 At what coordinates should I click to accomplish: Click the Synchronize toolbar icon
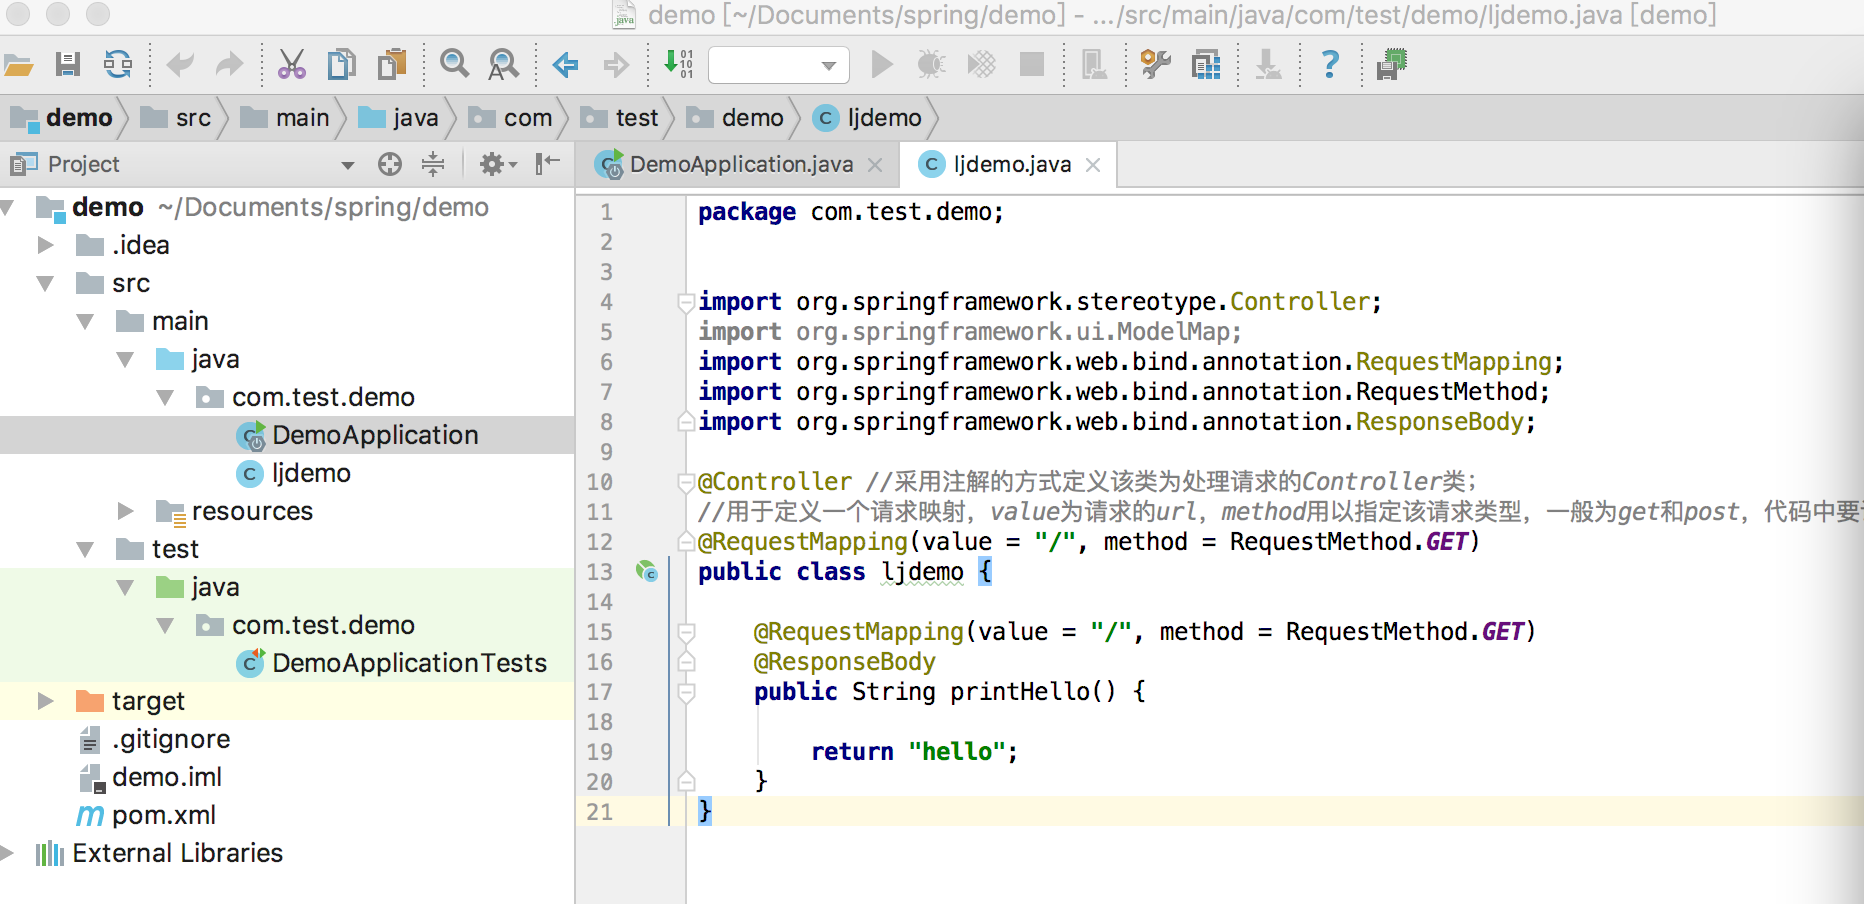coord(118,65)
